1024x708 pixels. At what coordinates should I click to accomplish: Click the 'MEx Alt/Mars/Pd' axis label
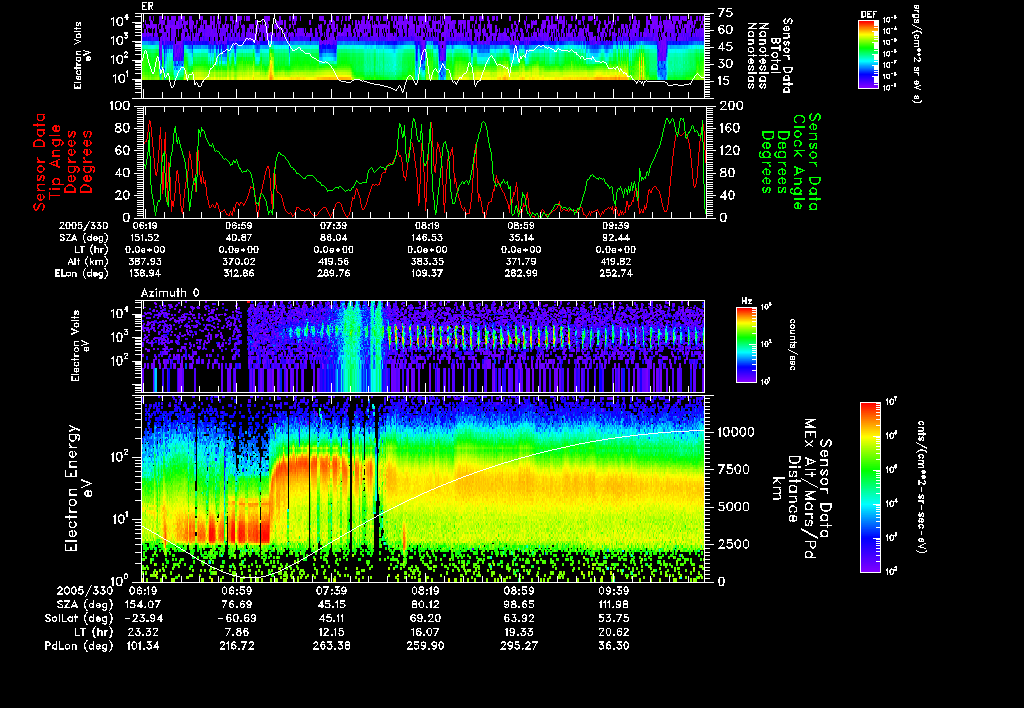pos(809,489)
